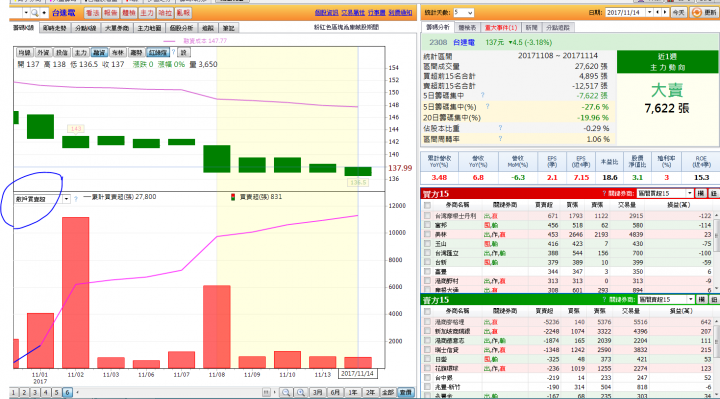Open the 新聞 tab
Image resolution: width=720 pixels, height=399 pixels.
tap(531, 28)
